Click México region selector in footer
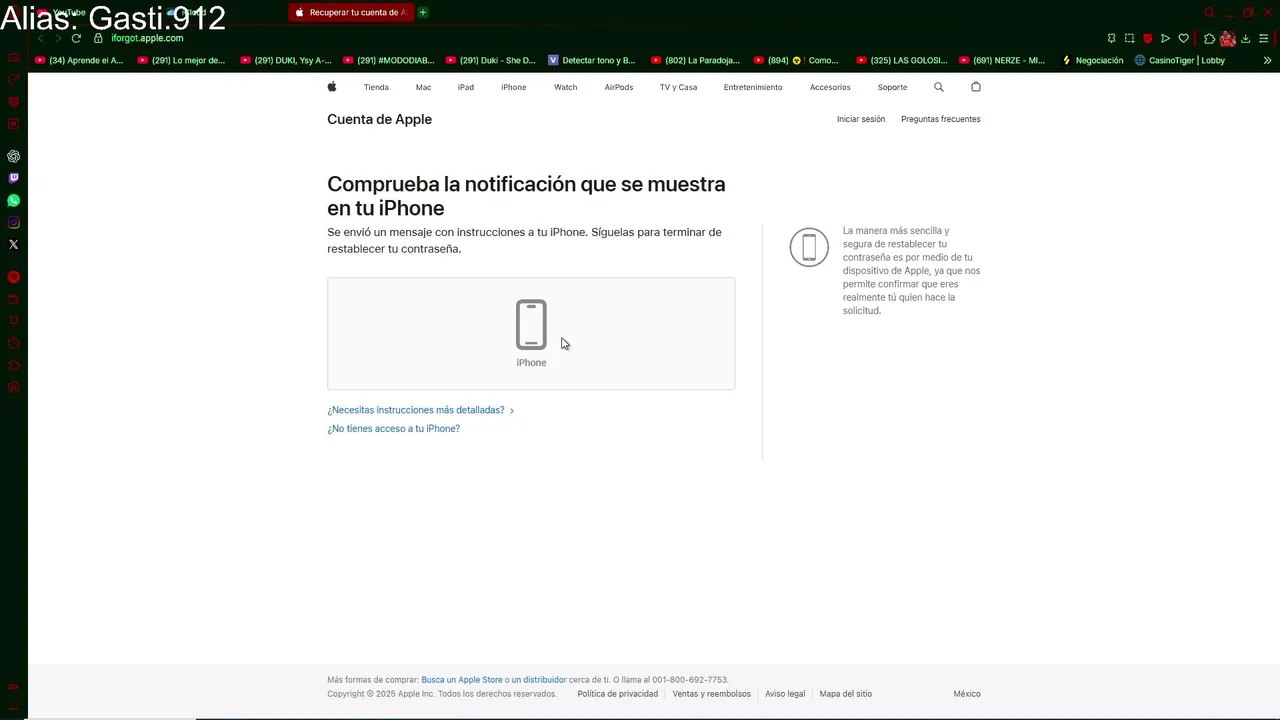 [967, 694]
